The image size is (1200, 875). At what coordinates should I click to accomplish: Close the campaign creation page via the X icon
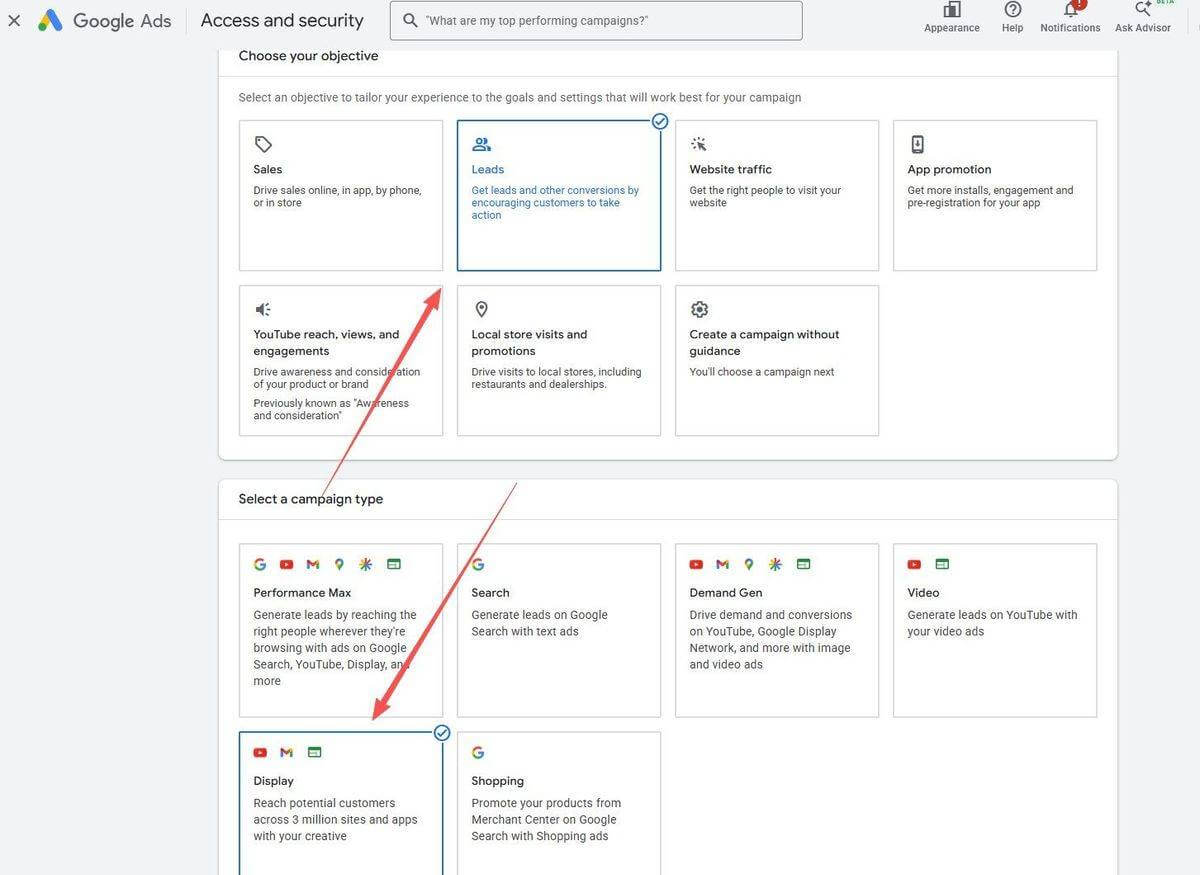click(x=14, y=20)
